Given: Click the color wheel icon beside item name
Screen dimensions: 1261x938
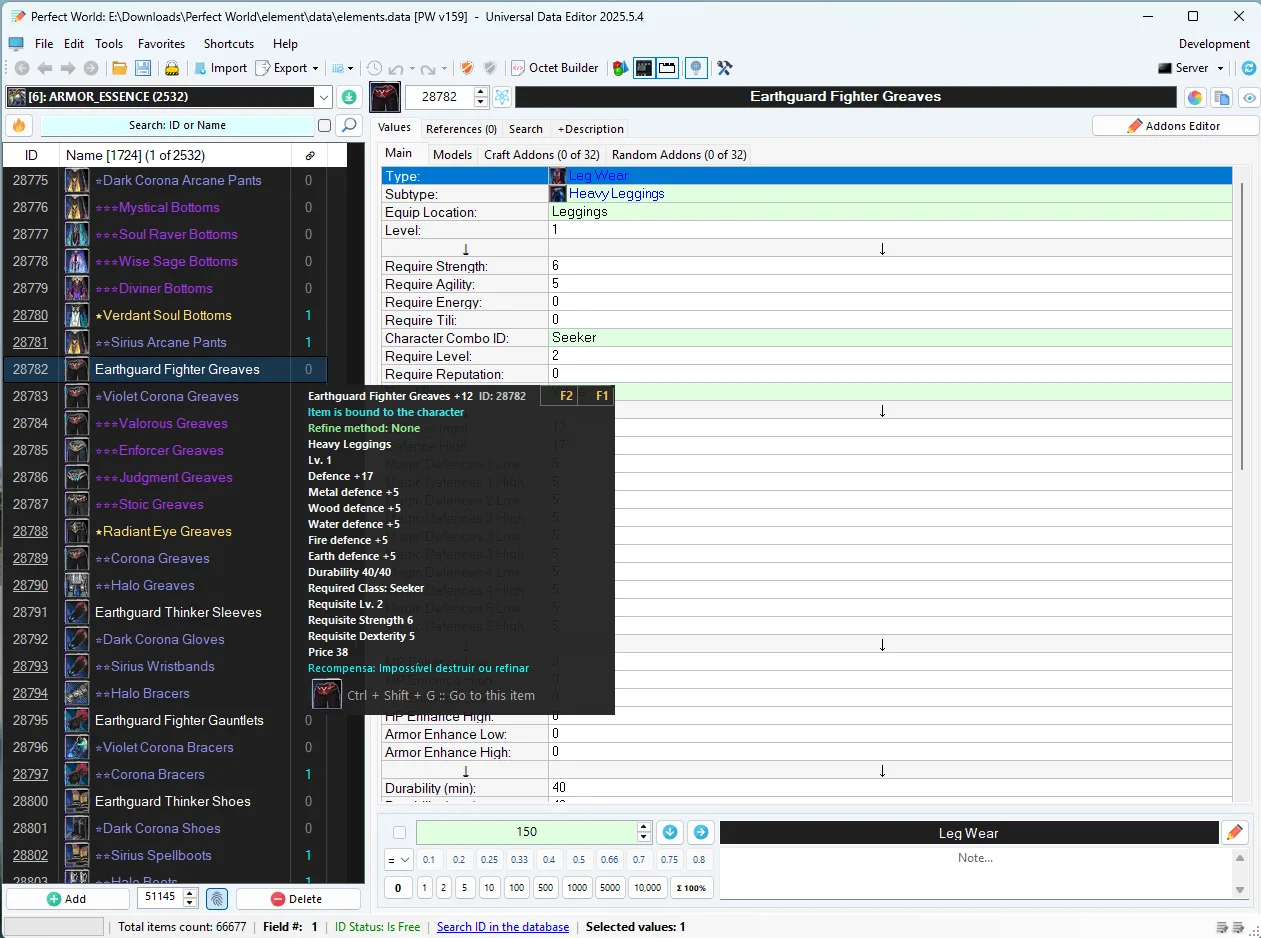Looking at the screenshot, I should (x=1194, y=97).
